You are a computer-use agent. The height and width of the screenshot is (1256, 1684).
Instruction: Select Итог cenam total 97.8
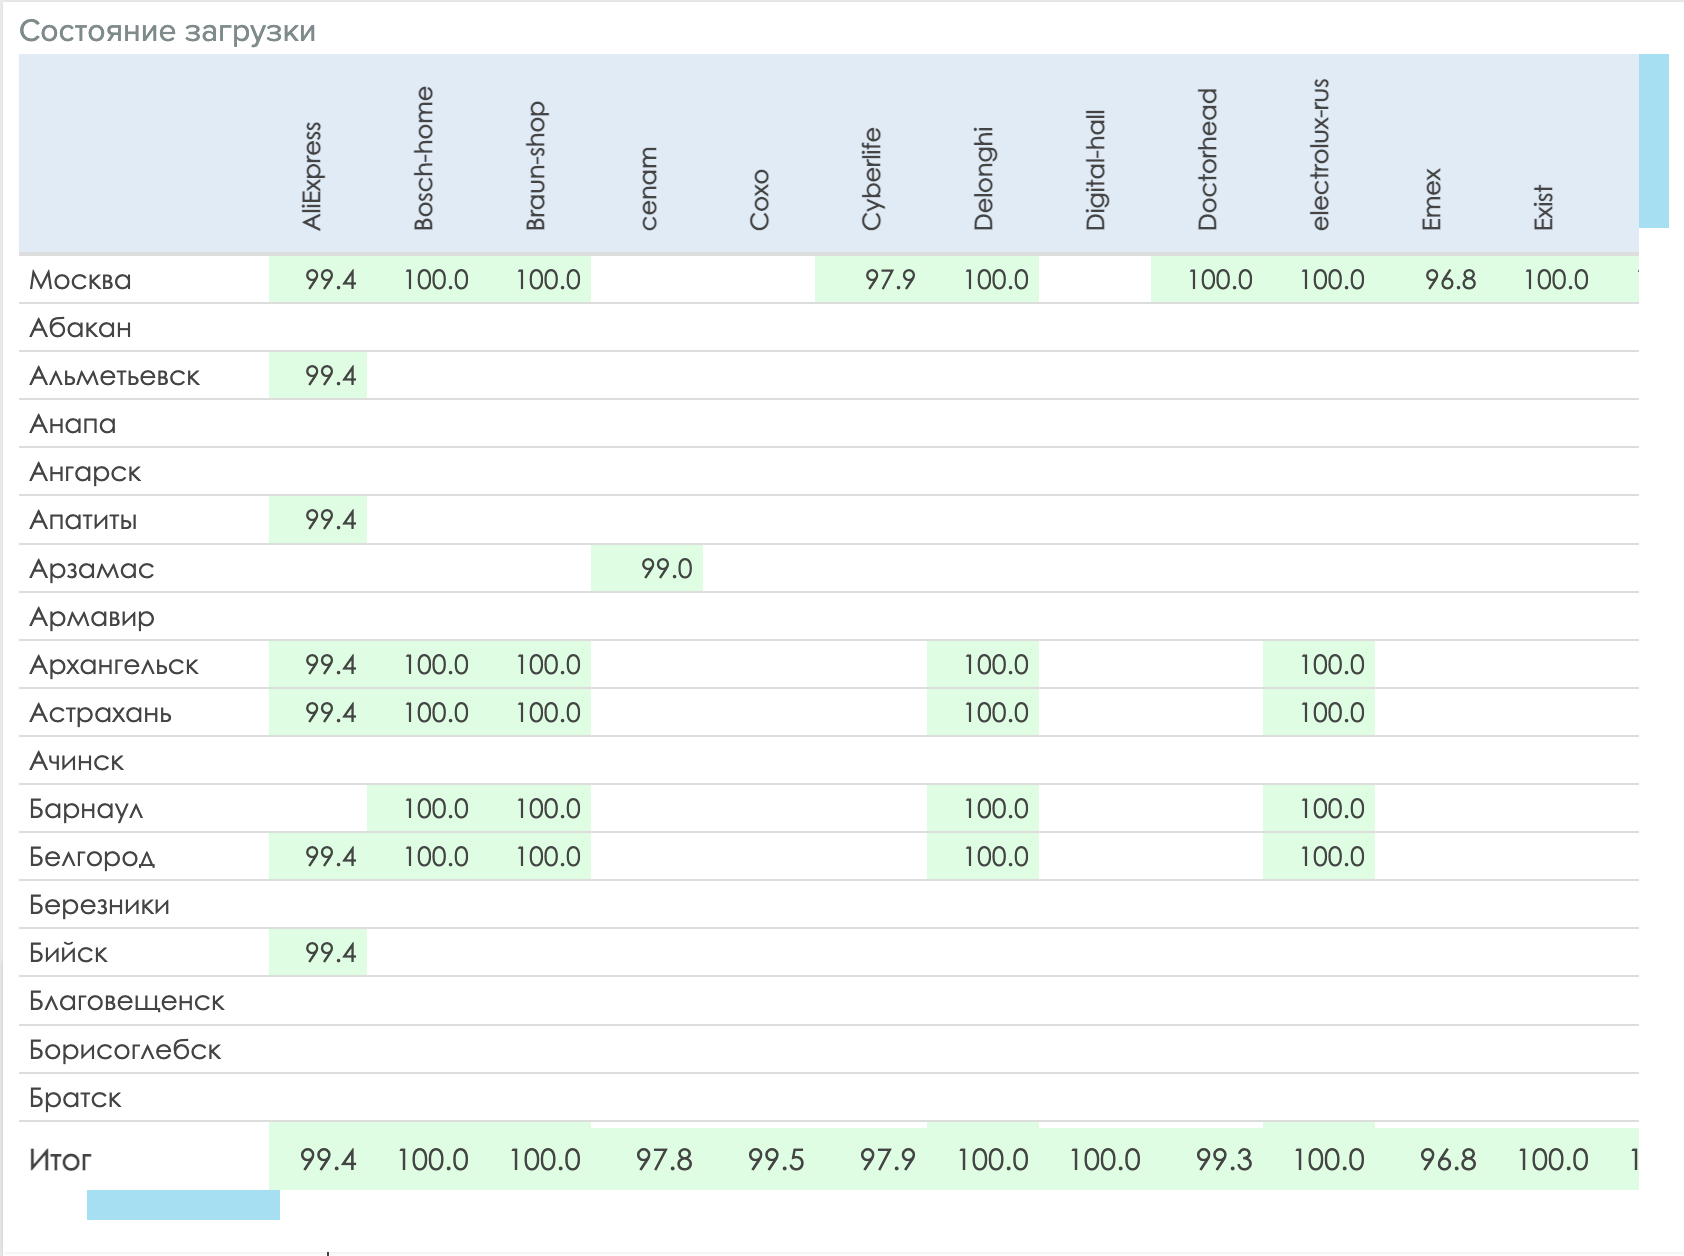tap(664, 1160)
